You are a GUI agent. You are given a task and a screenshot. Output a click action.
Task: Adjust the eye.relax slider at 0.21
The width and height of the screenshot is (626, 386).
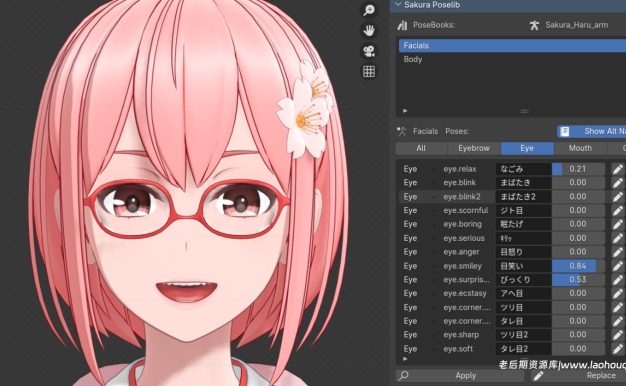pyautogui.click(x=578, y=169)
